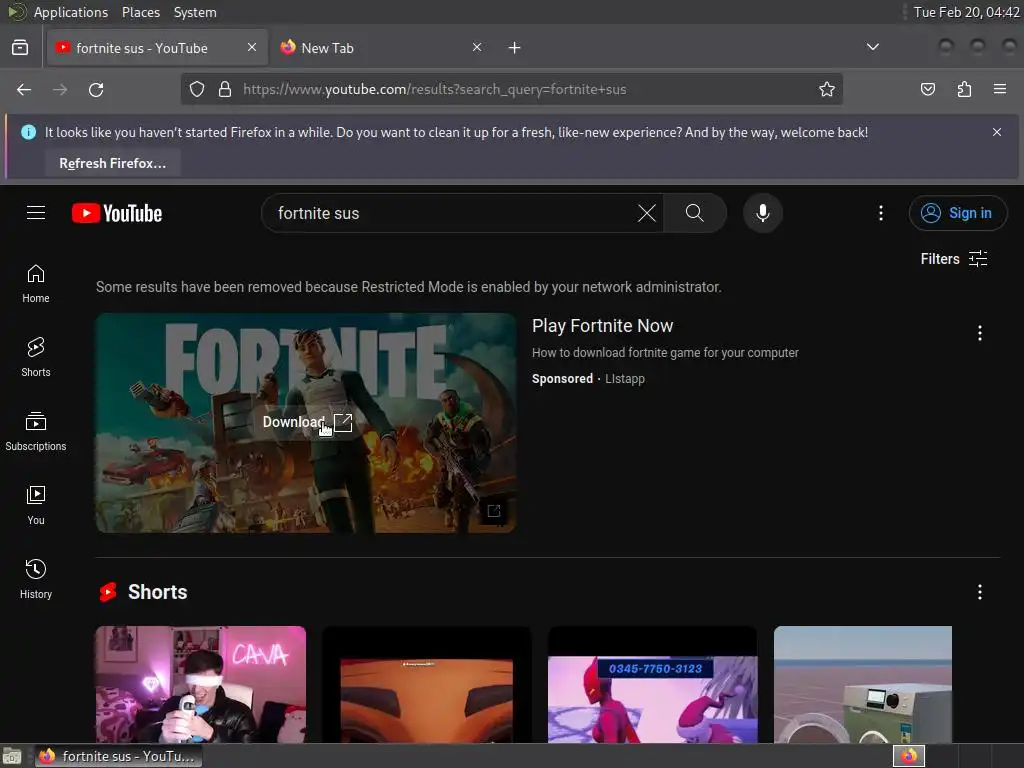Open the CAVA neon sign short thumbnail
1024x768 pixels.
click(x=200, y=684)
